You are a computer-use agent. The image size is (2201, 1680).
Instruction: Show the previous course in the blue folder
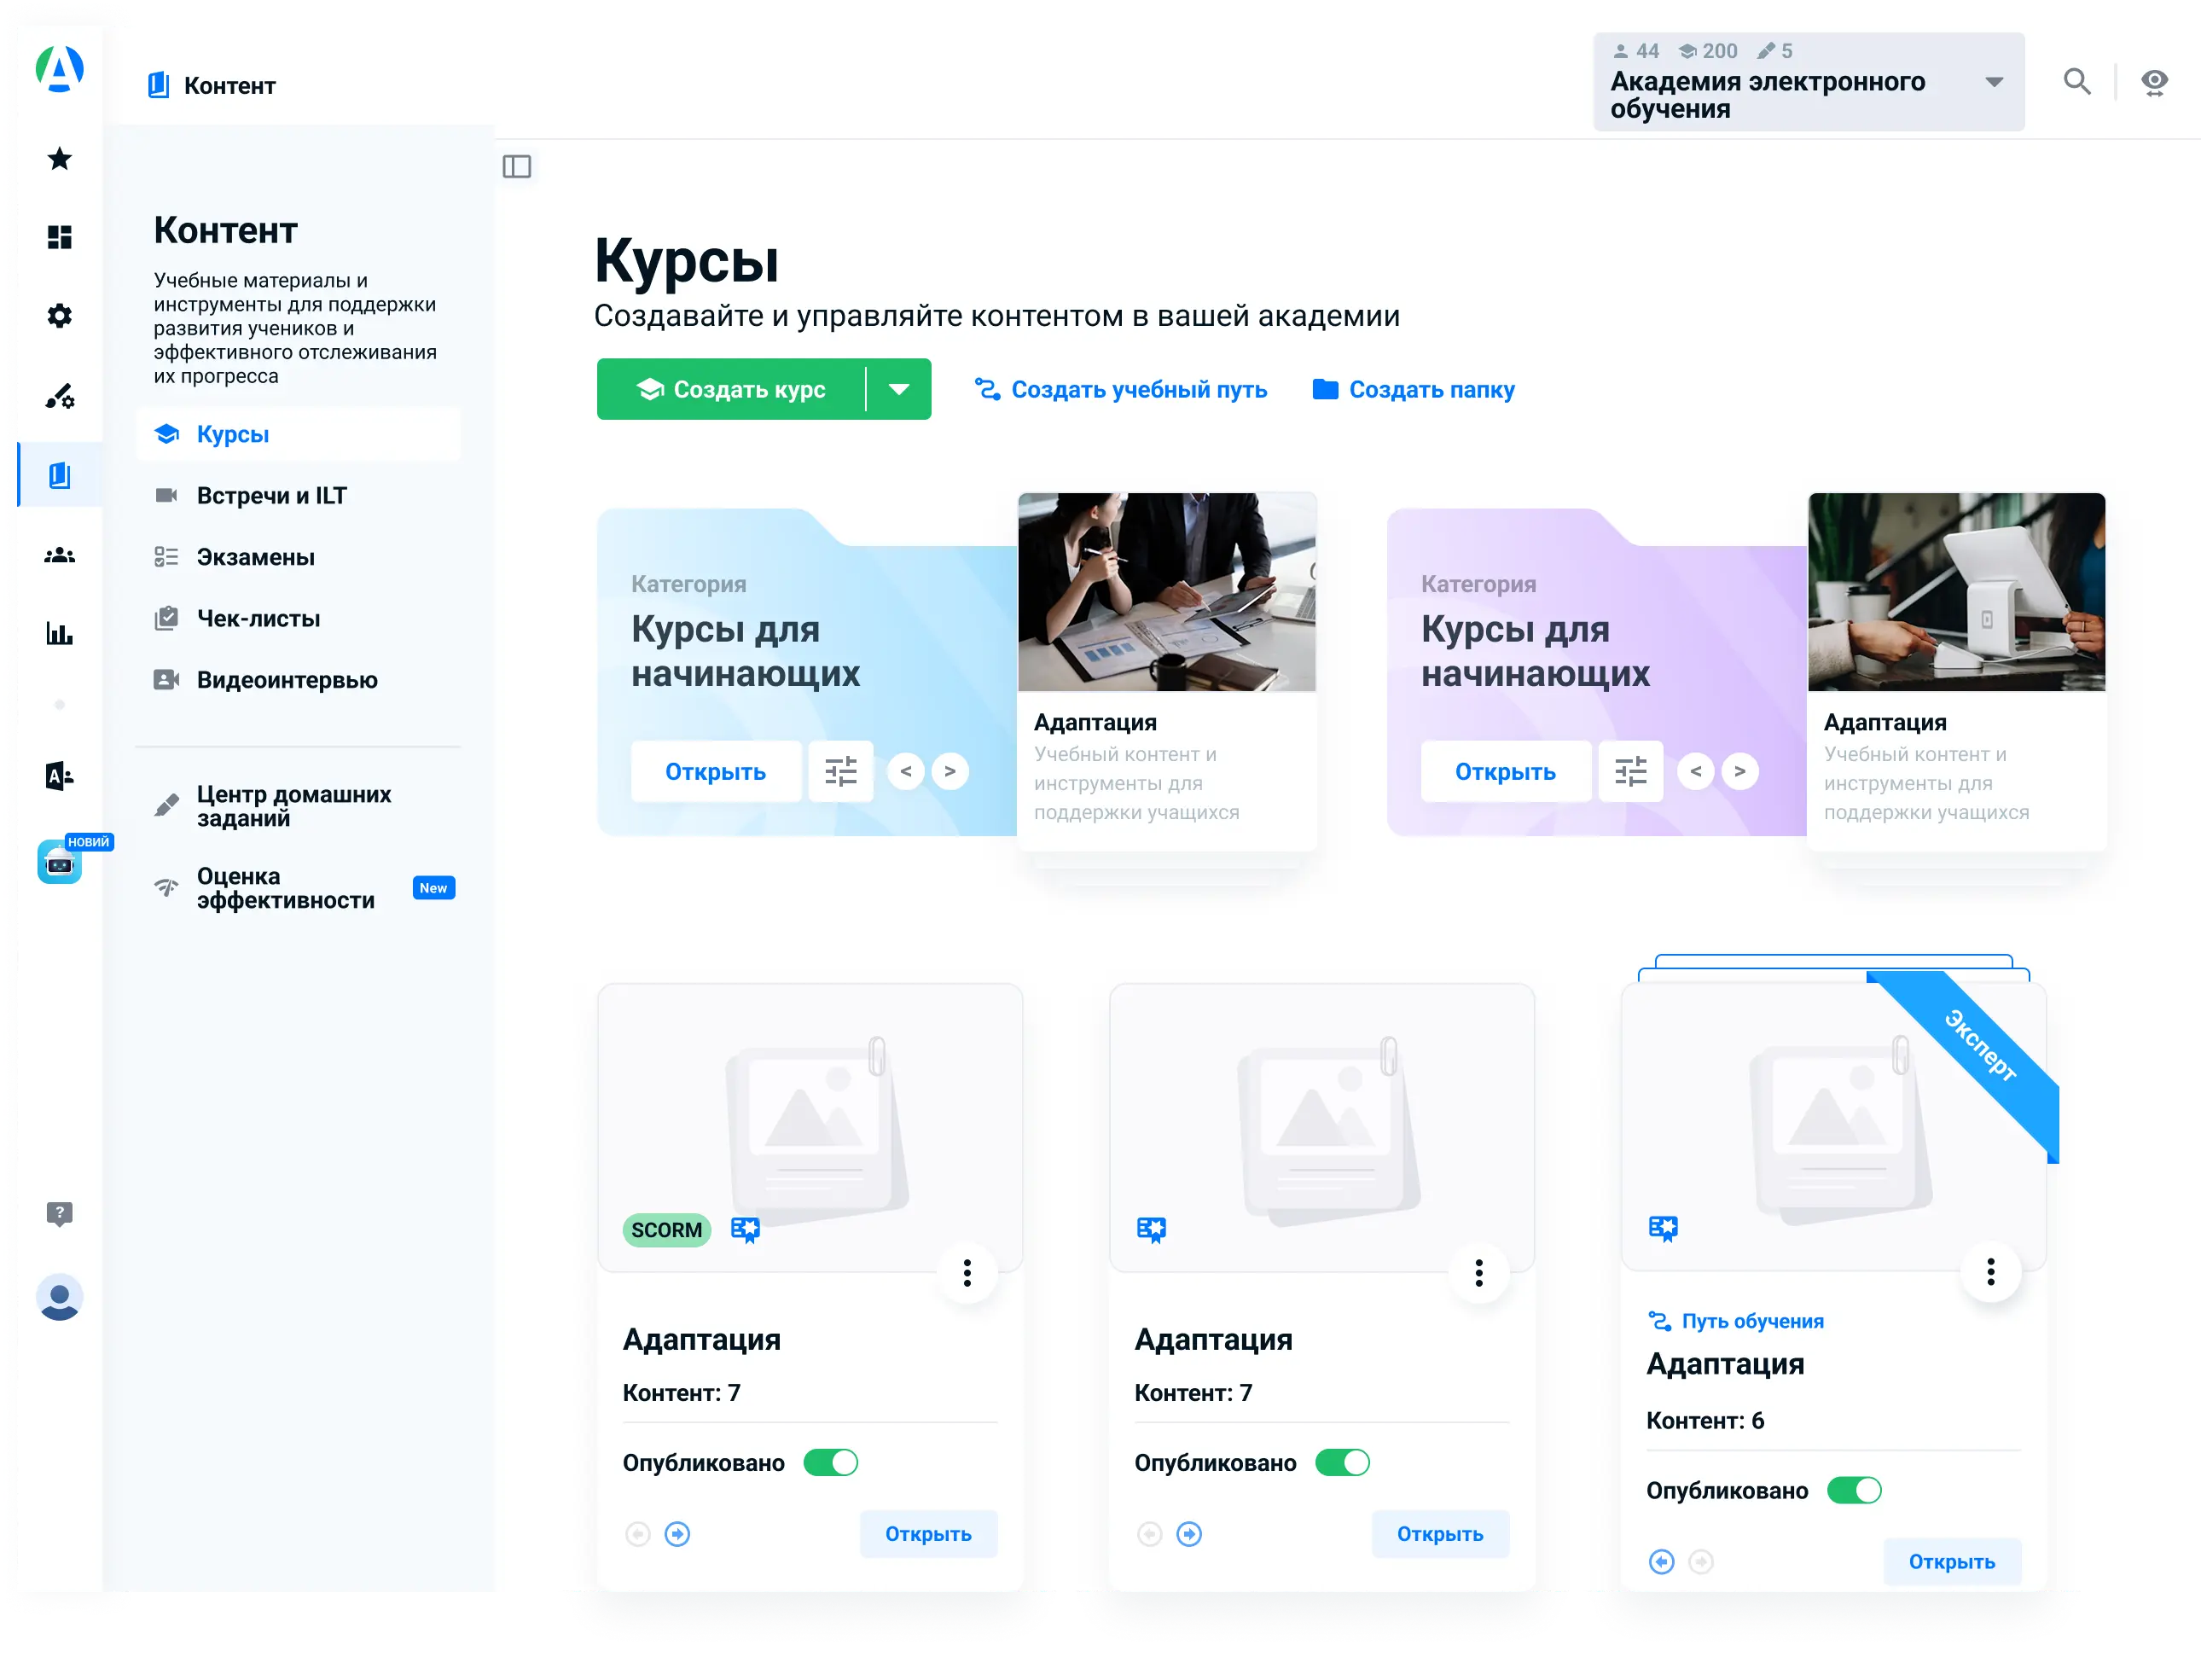pyautogui.click(x=905, y=771)
